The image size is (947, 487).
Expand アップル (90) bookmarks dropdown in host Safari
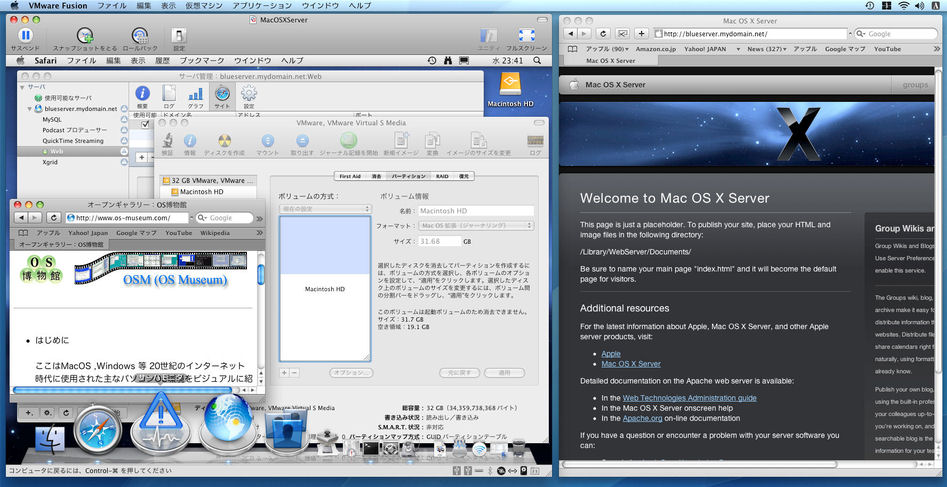[607, 49]
